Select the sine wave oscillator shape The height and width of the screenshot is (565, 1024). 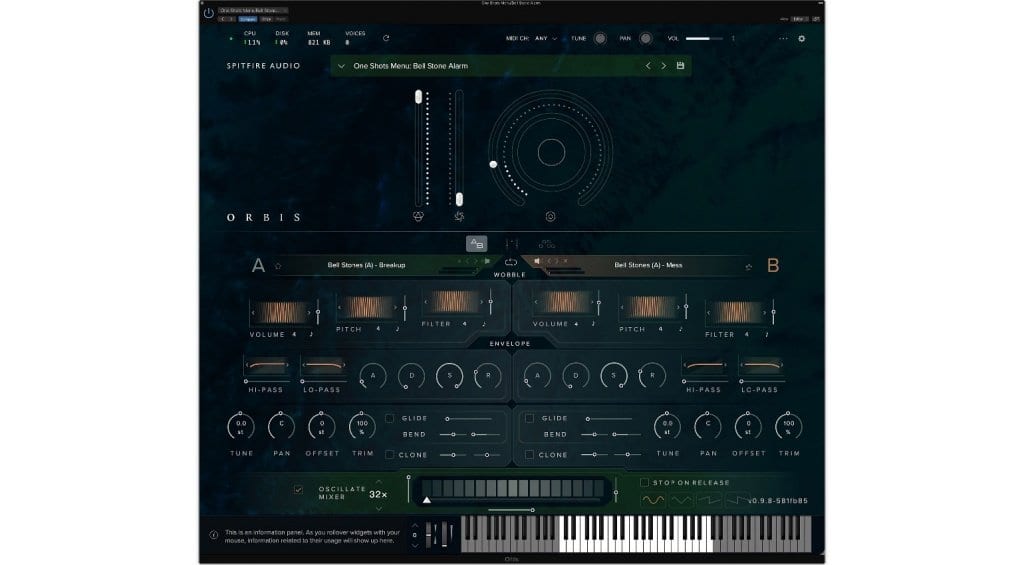[x=652, y=500]
